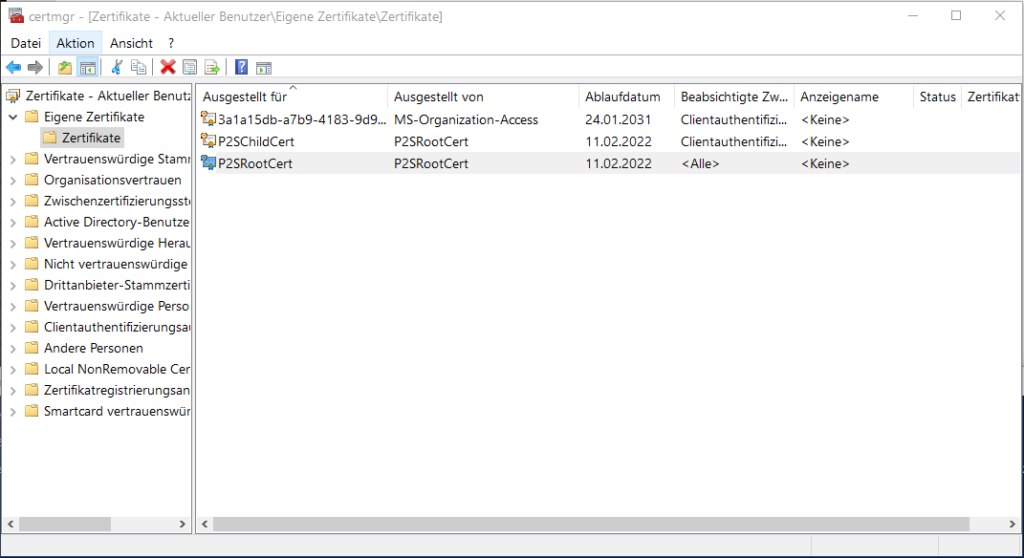
Task: Expand the Nicht vertrauenswürdige node
Action: (x=13, y=264)
